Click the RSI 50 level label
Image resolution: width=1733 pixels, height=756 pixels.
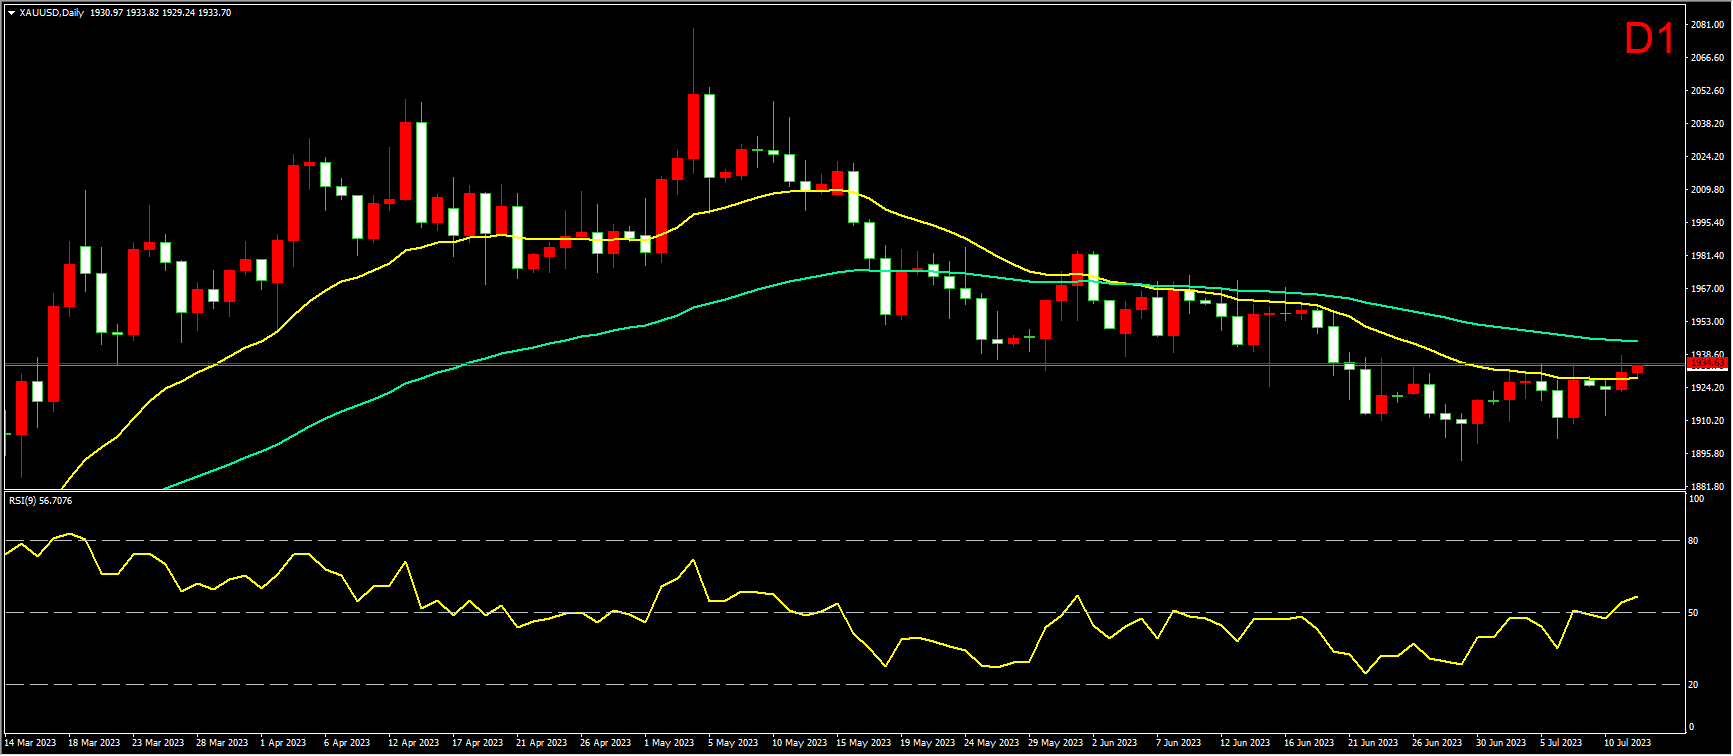[1693, 612]
